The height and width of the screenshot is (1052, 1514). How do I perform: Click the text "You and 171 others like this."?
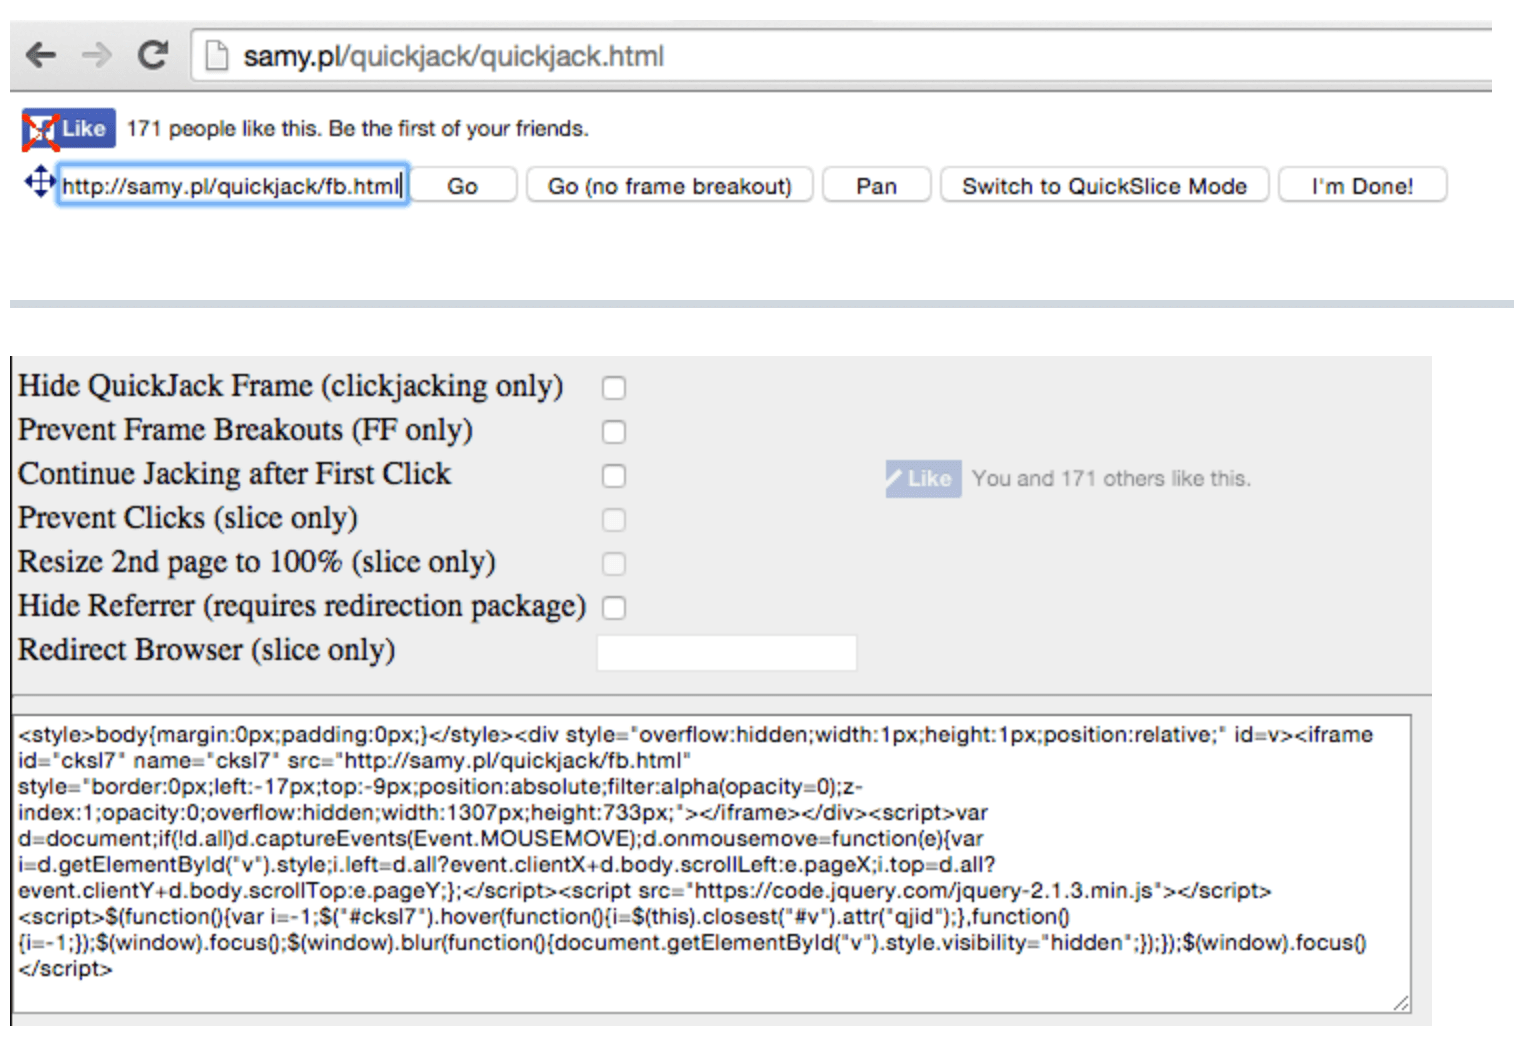pyautogui.click(x=1111, y=479)
